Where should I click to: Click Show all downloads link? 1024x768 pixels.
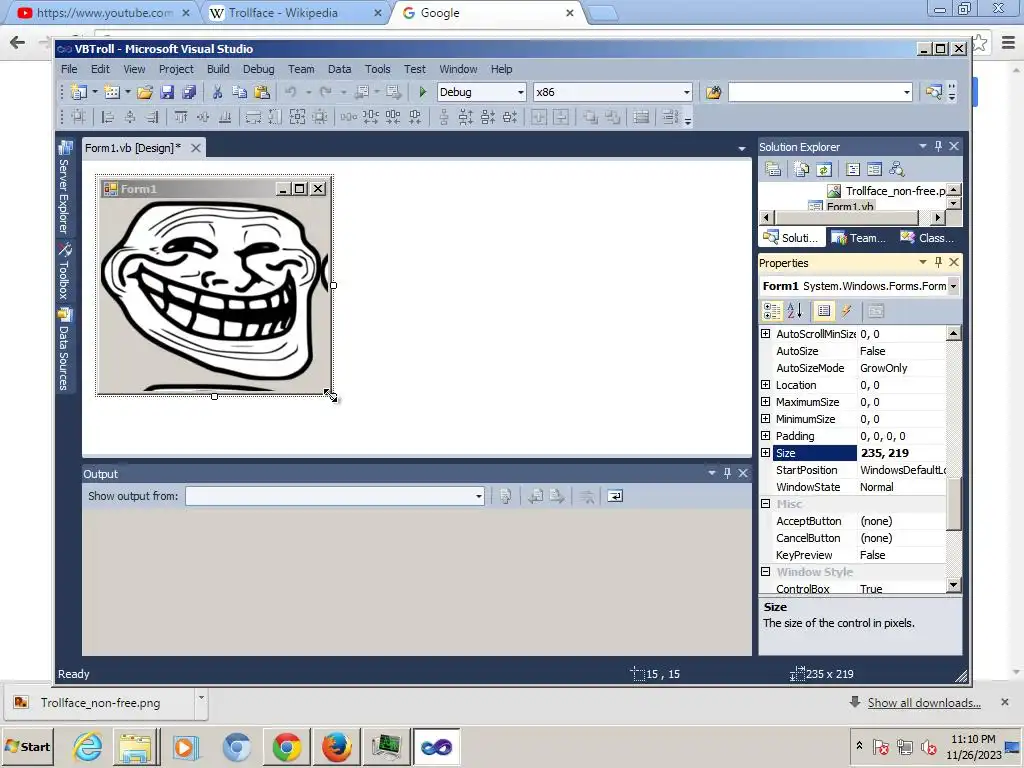point(924,703)
